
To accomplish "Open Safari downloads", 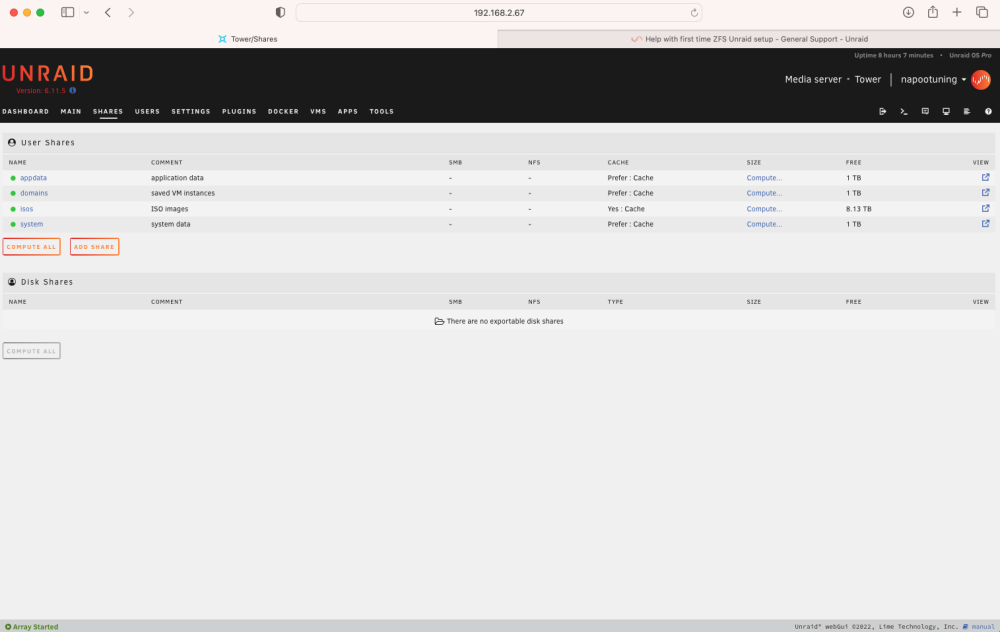I will 908,12.
